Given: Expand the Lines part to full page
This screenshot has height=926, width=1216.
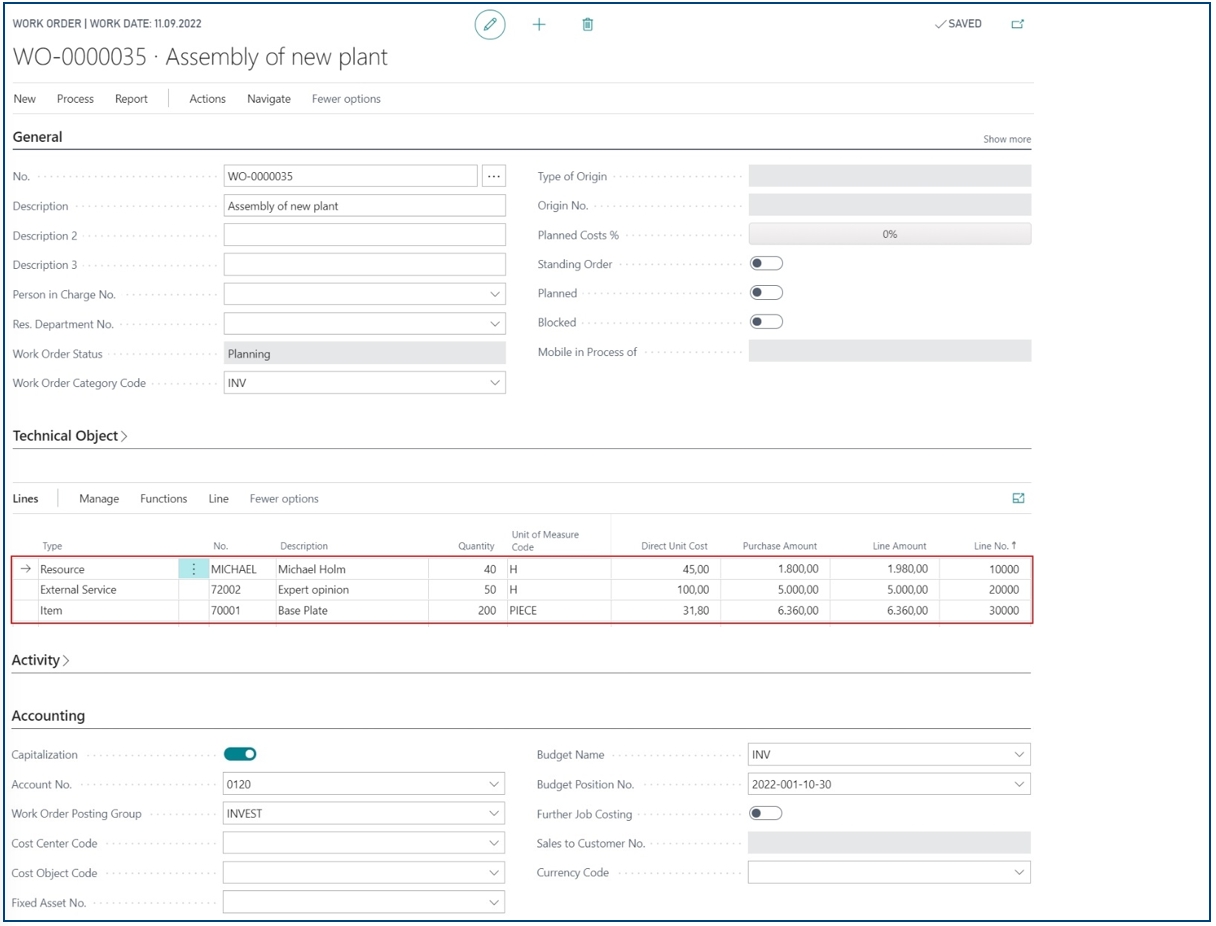Looking at the screenshot, I should 1019,498.
